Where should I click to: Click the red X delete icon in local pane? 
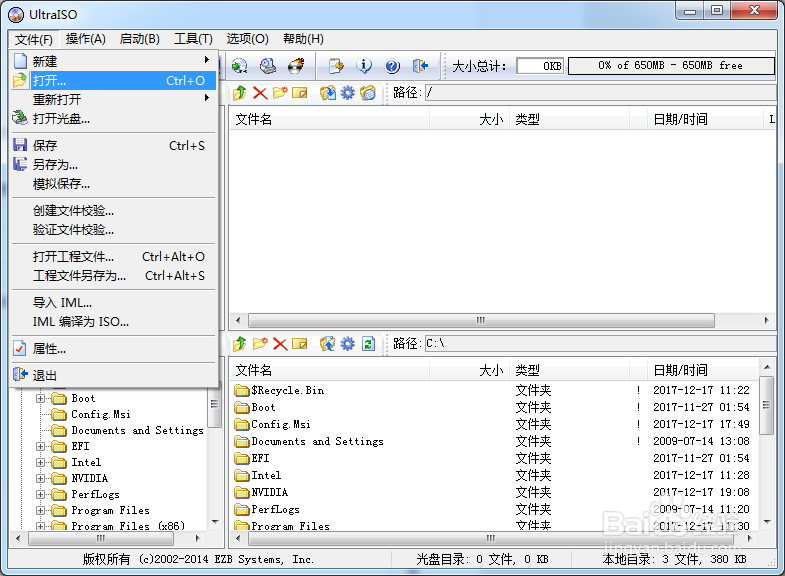tap(280, 344)
